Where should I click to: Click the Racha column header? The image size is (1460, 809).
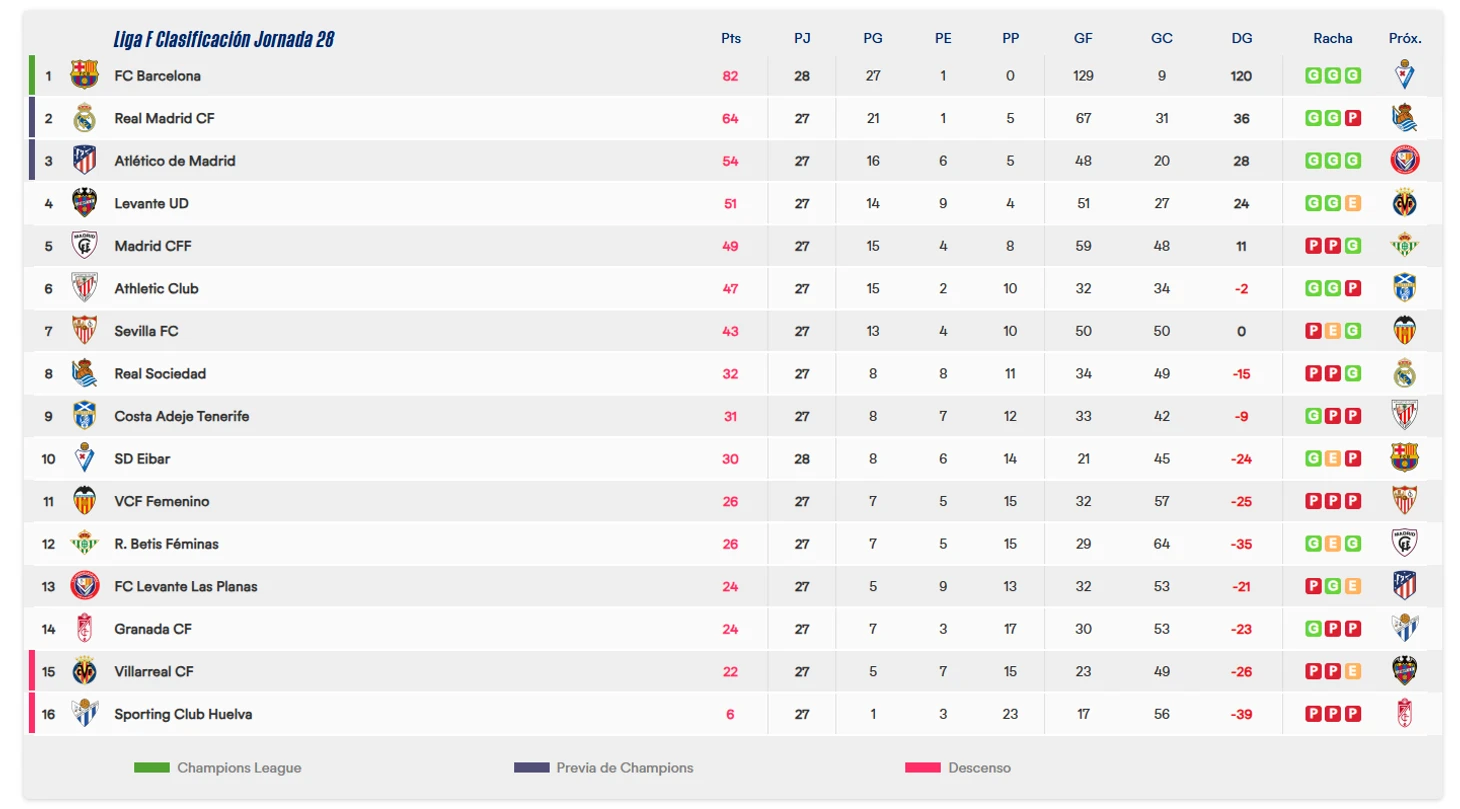tap(1333, 38)
